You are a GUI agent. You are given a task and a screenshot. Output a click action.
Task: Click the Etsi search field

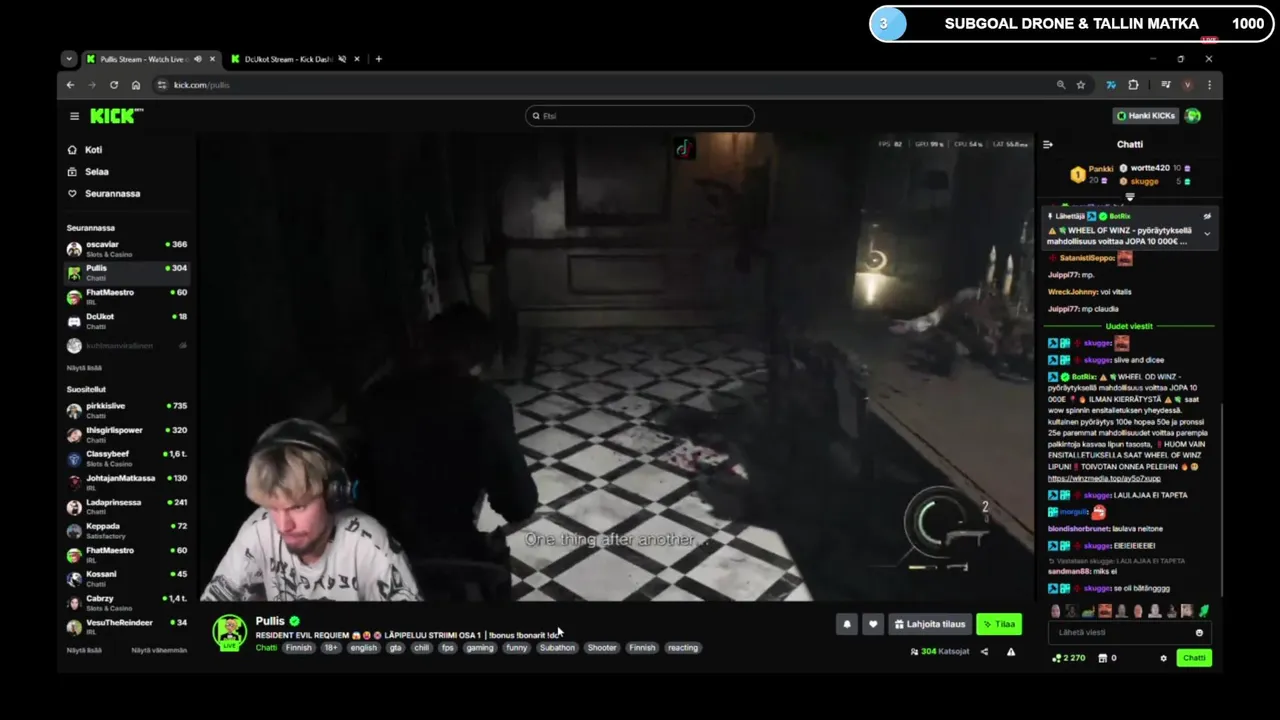click(x=640, y=116)
